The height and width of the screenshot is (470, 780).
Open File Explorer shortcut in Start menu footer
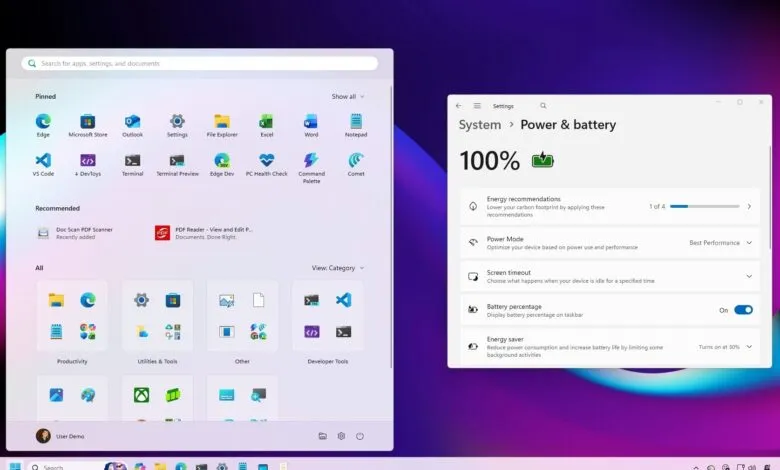click(323, 436)
